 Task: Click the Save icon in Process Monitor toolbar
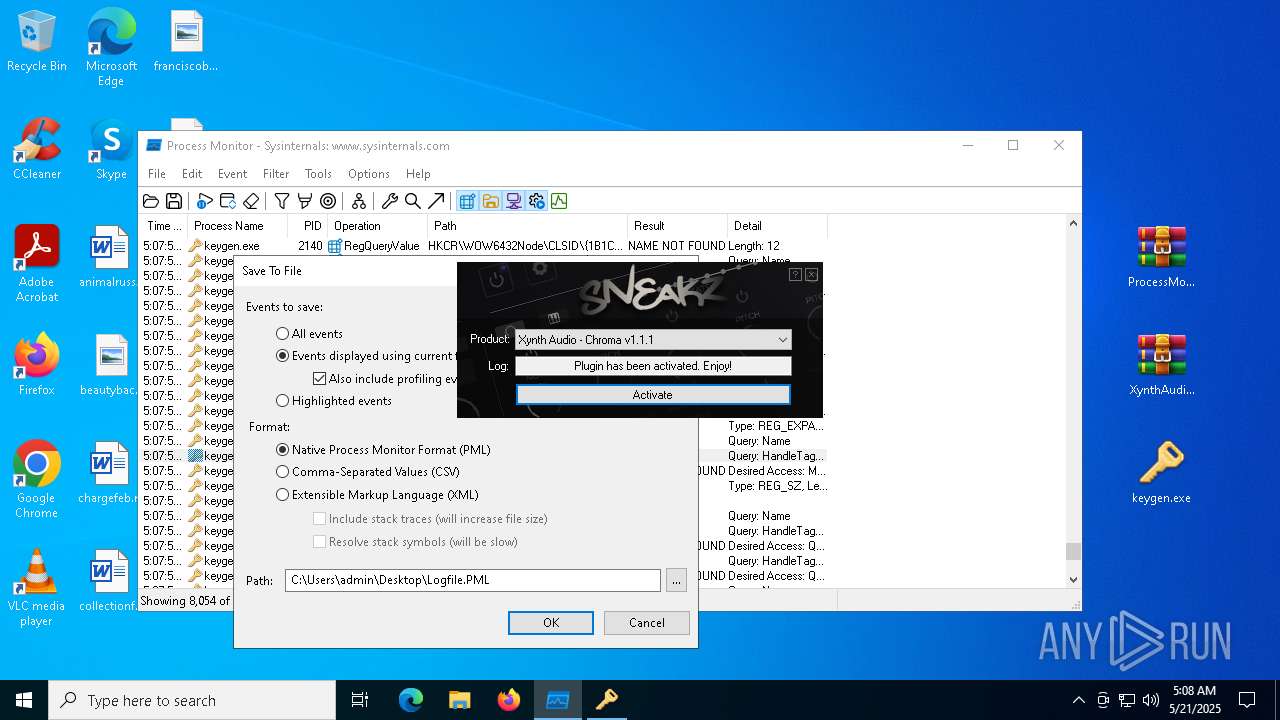173,201
